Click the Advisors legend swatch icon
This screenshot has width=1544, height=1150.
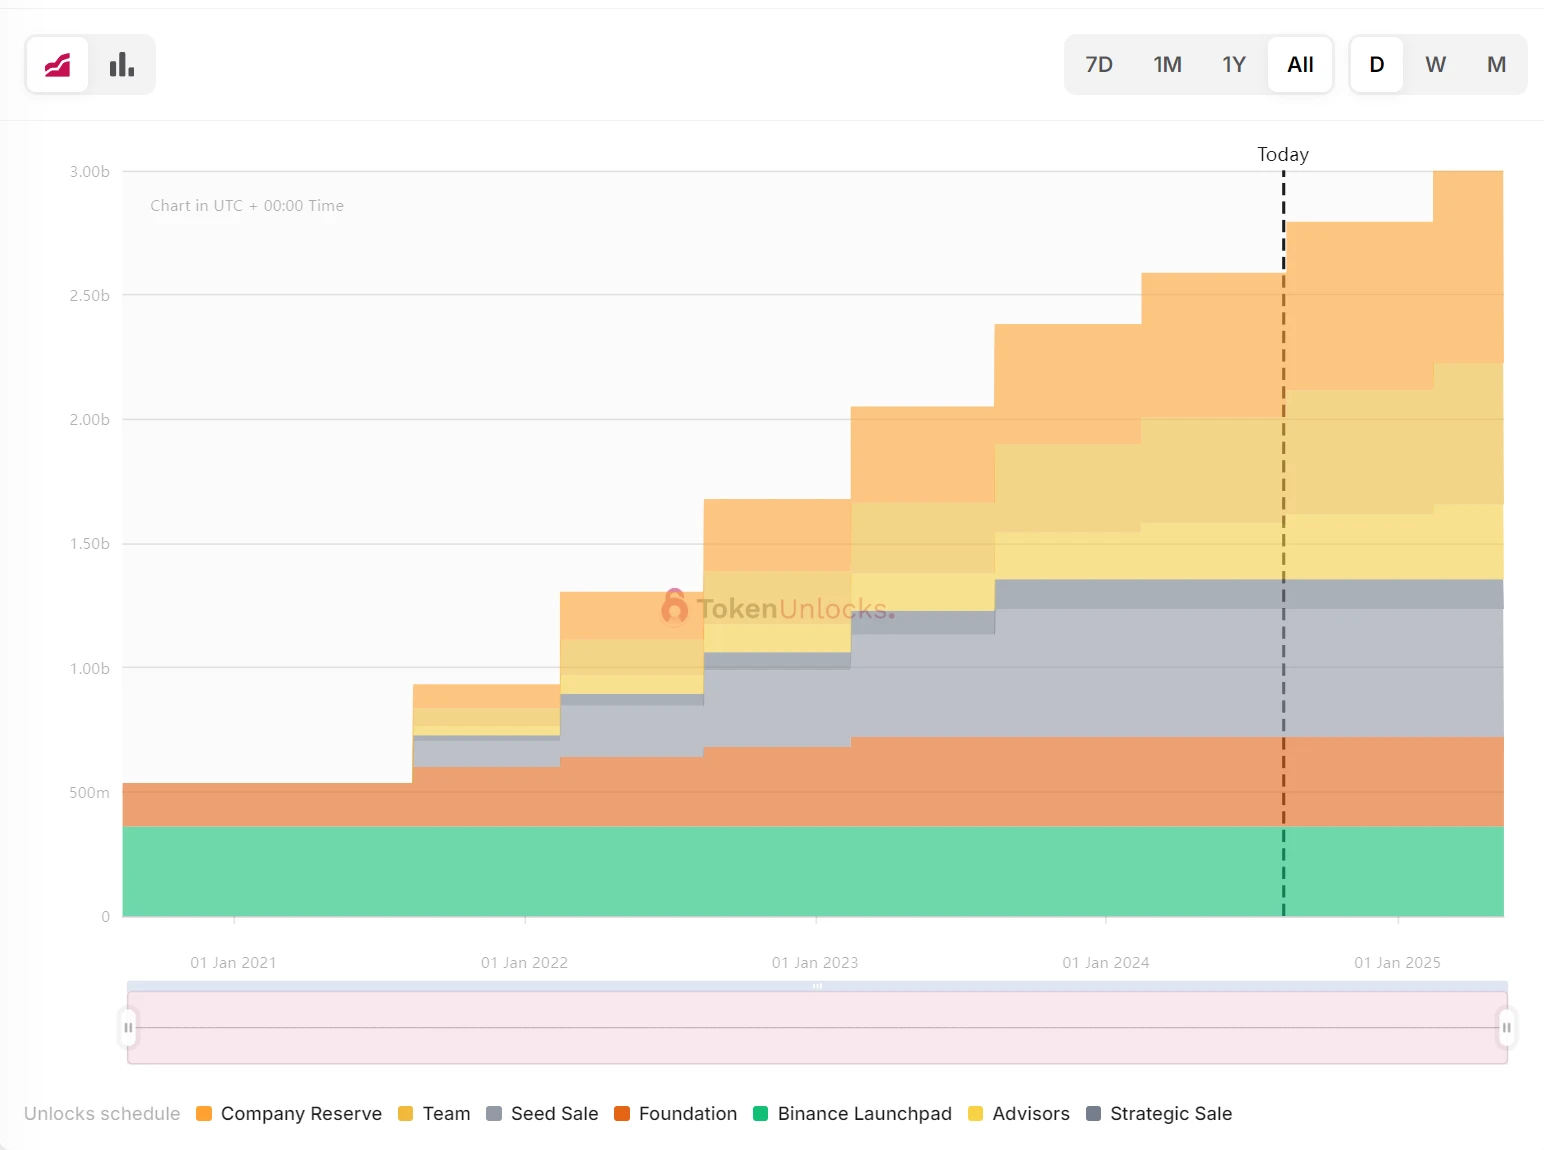[x=976, y=1114]
